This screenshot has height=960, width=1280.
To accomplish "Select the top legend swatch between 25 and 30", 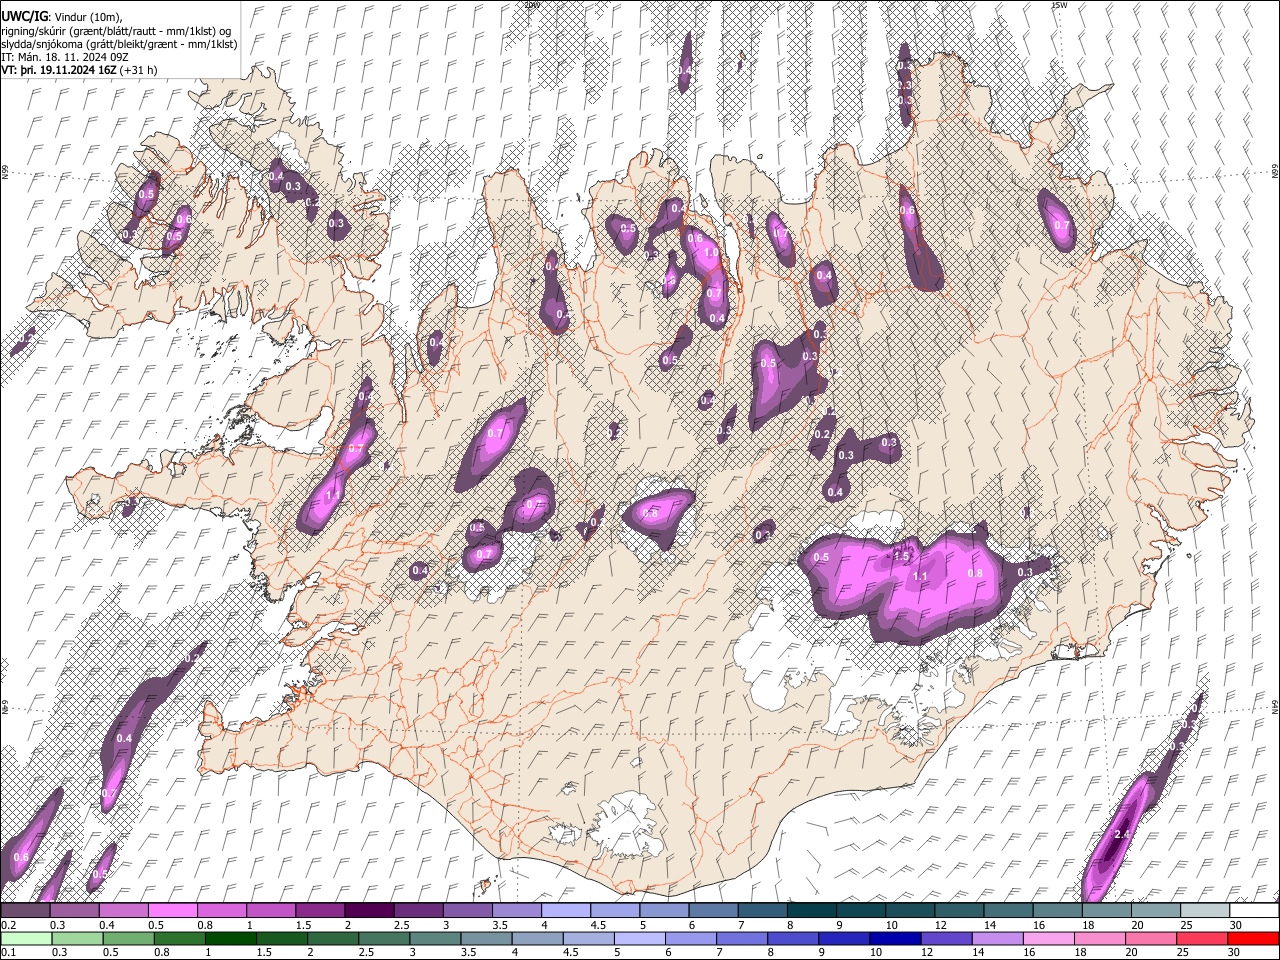I will coord(1205,911).
